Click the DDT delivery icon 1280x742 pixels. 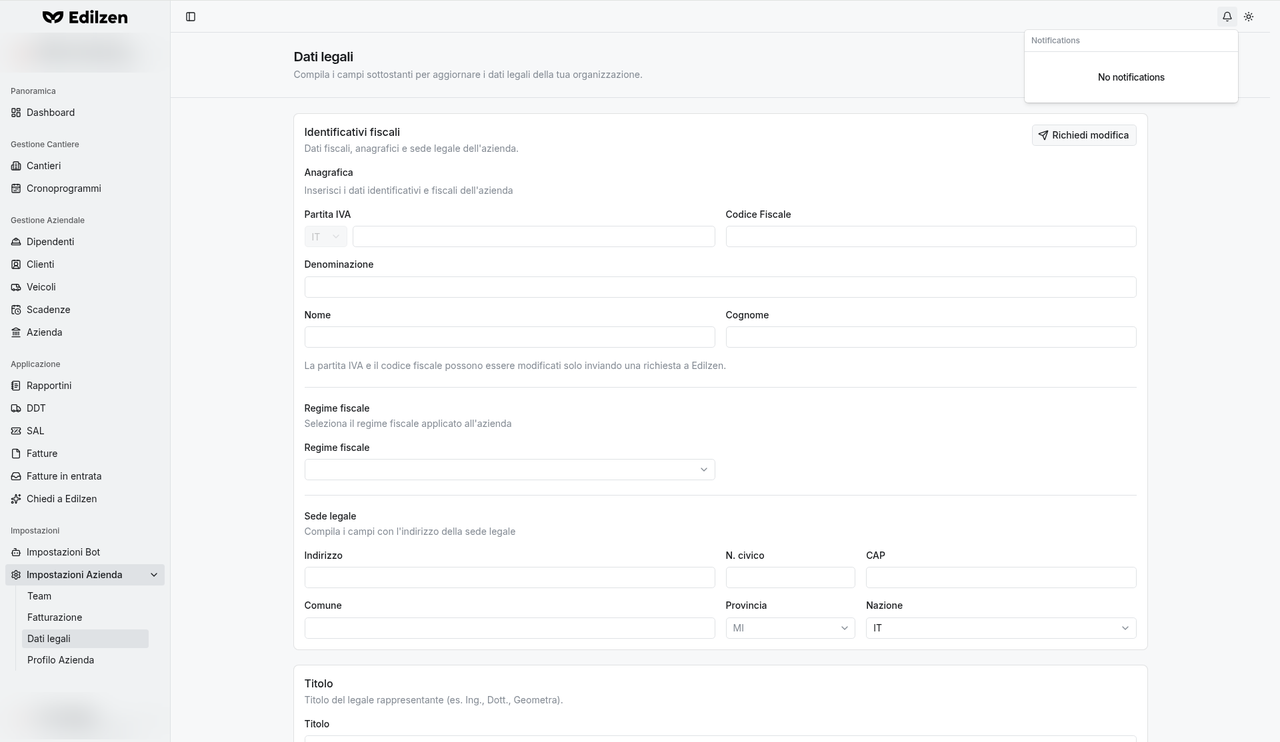pyautogui.click(x=16, y=409)
